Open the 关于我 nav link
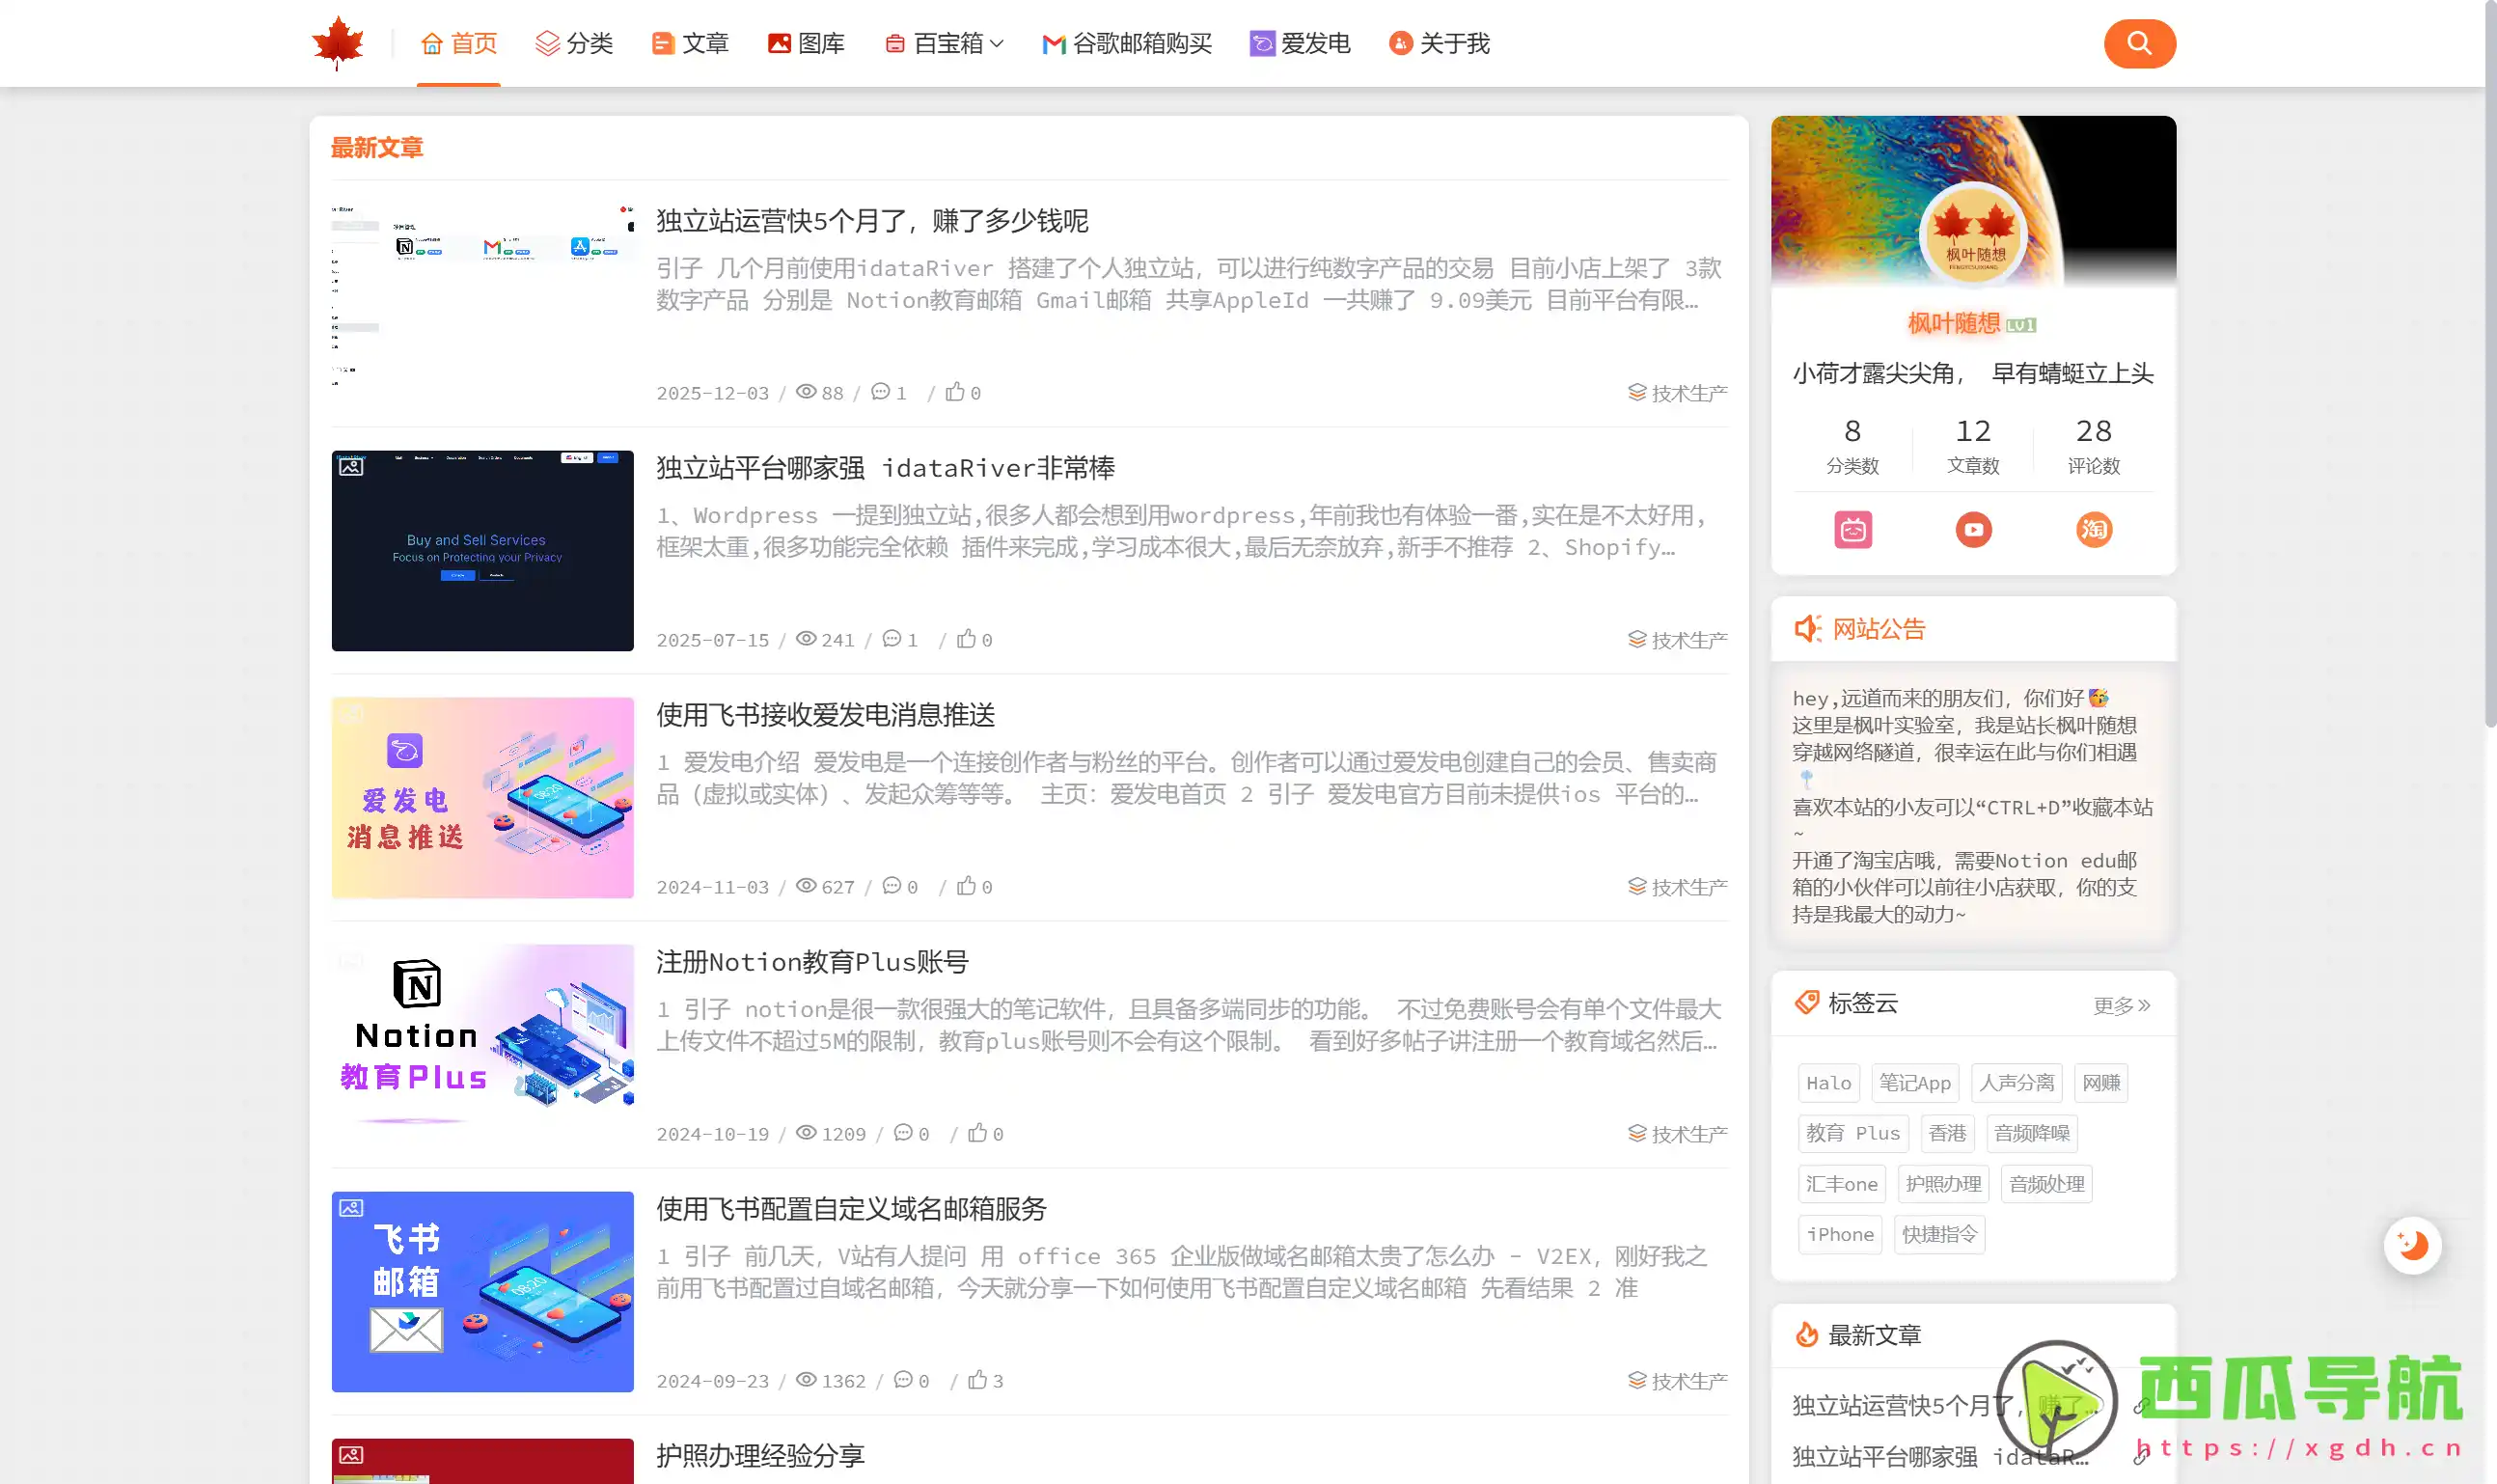This screenshot has width=2497, height=1484. coord(1439,43)
